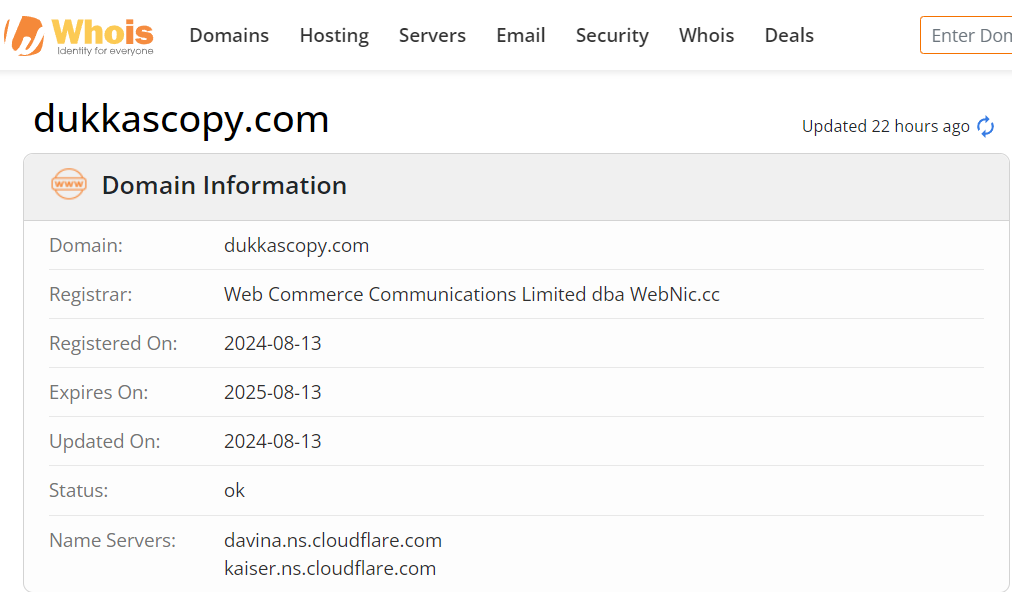Click the Registered On date value

pyautogui.click(x=272, y=343)
